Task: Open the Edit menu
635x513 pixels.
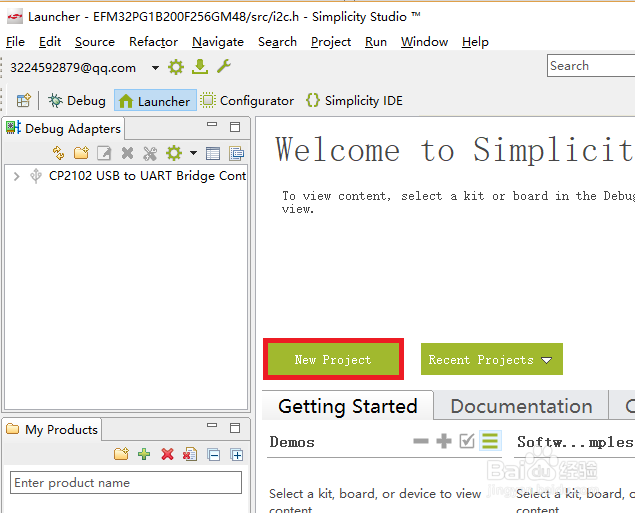Action: coord(50,42)
